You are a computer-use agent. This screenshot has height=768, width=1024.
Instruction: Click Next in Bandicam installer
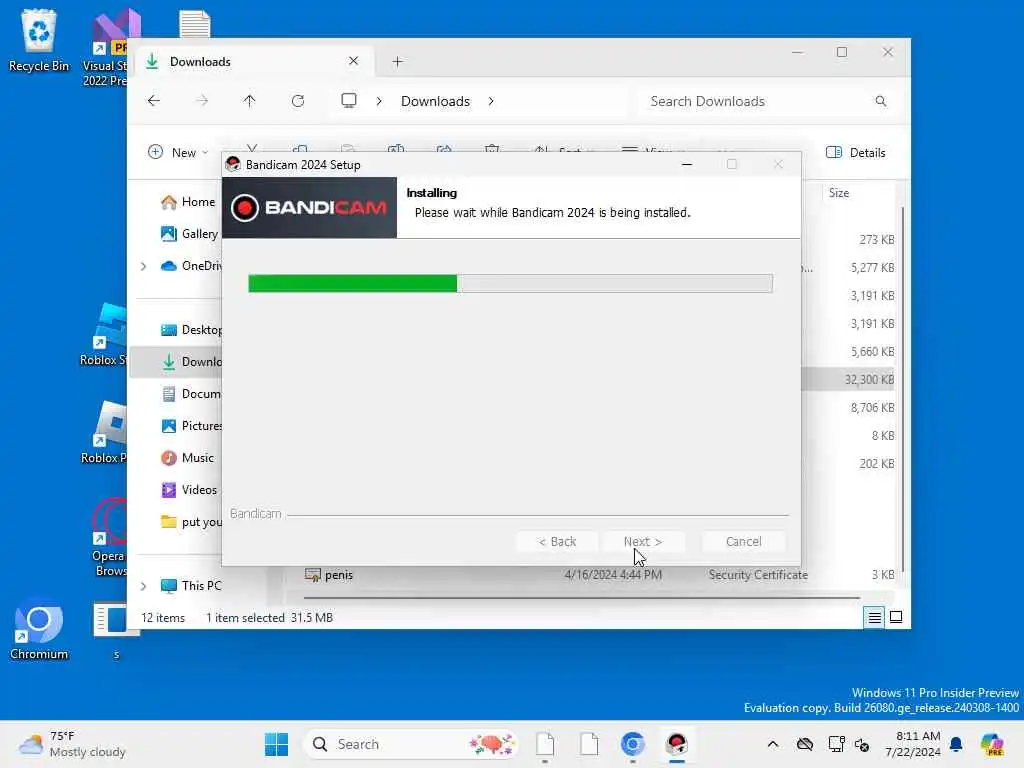coord(643,541)
